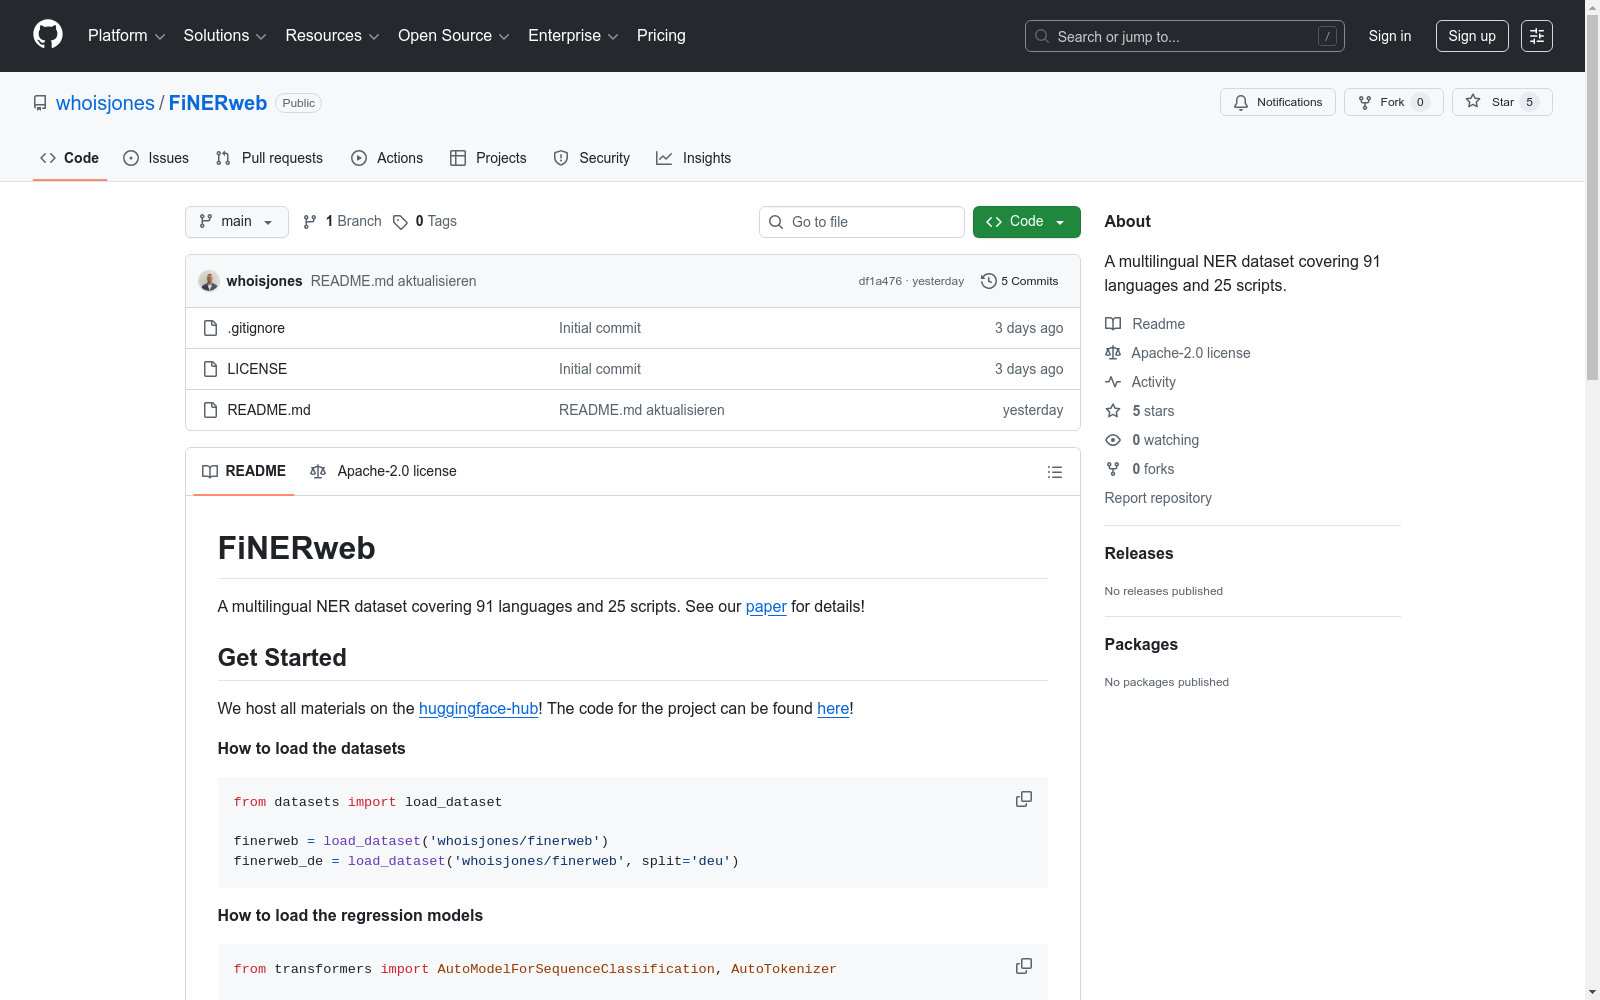Expand the Solutions menu

225,36
